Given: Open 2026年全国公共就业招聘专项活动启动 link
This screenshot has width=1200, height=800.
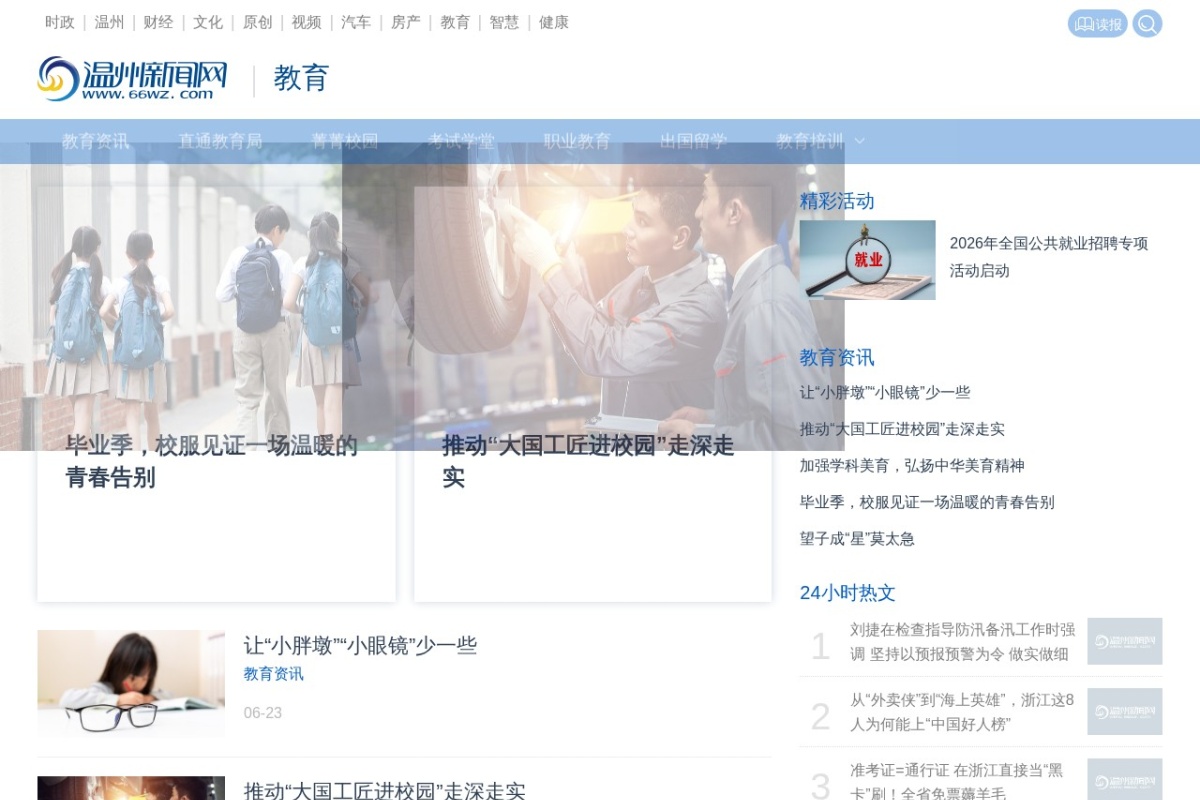Looking at the screenshot, I should tap(1049, 257).
